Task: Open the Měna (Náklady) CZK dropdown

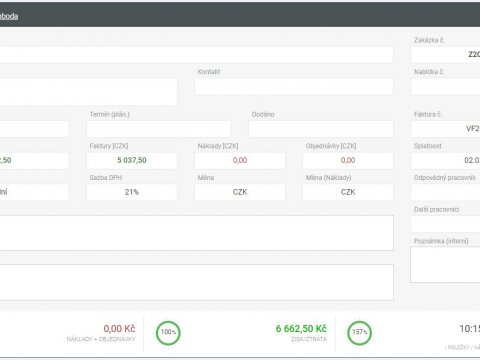Action: click(348, 192)
